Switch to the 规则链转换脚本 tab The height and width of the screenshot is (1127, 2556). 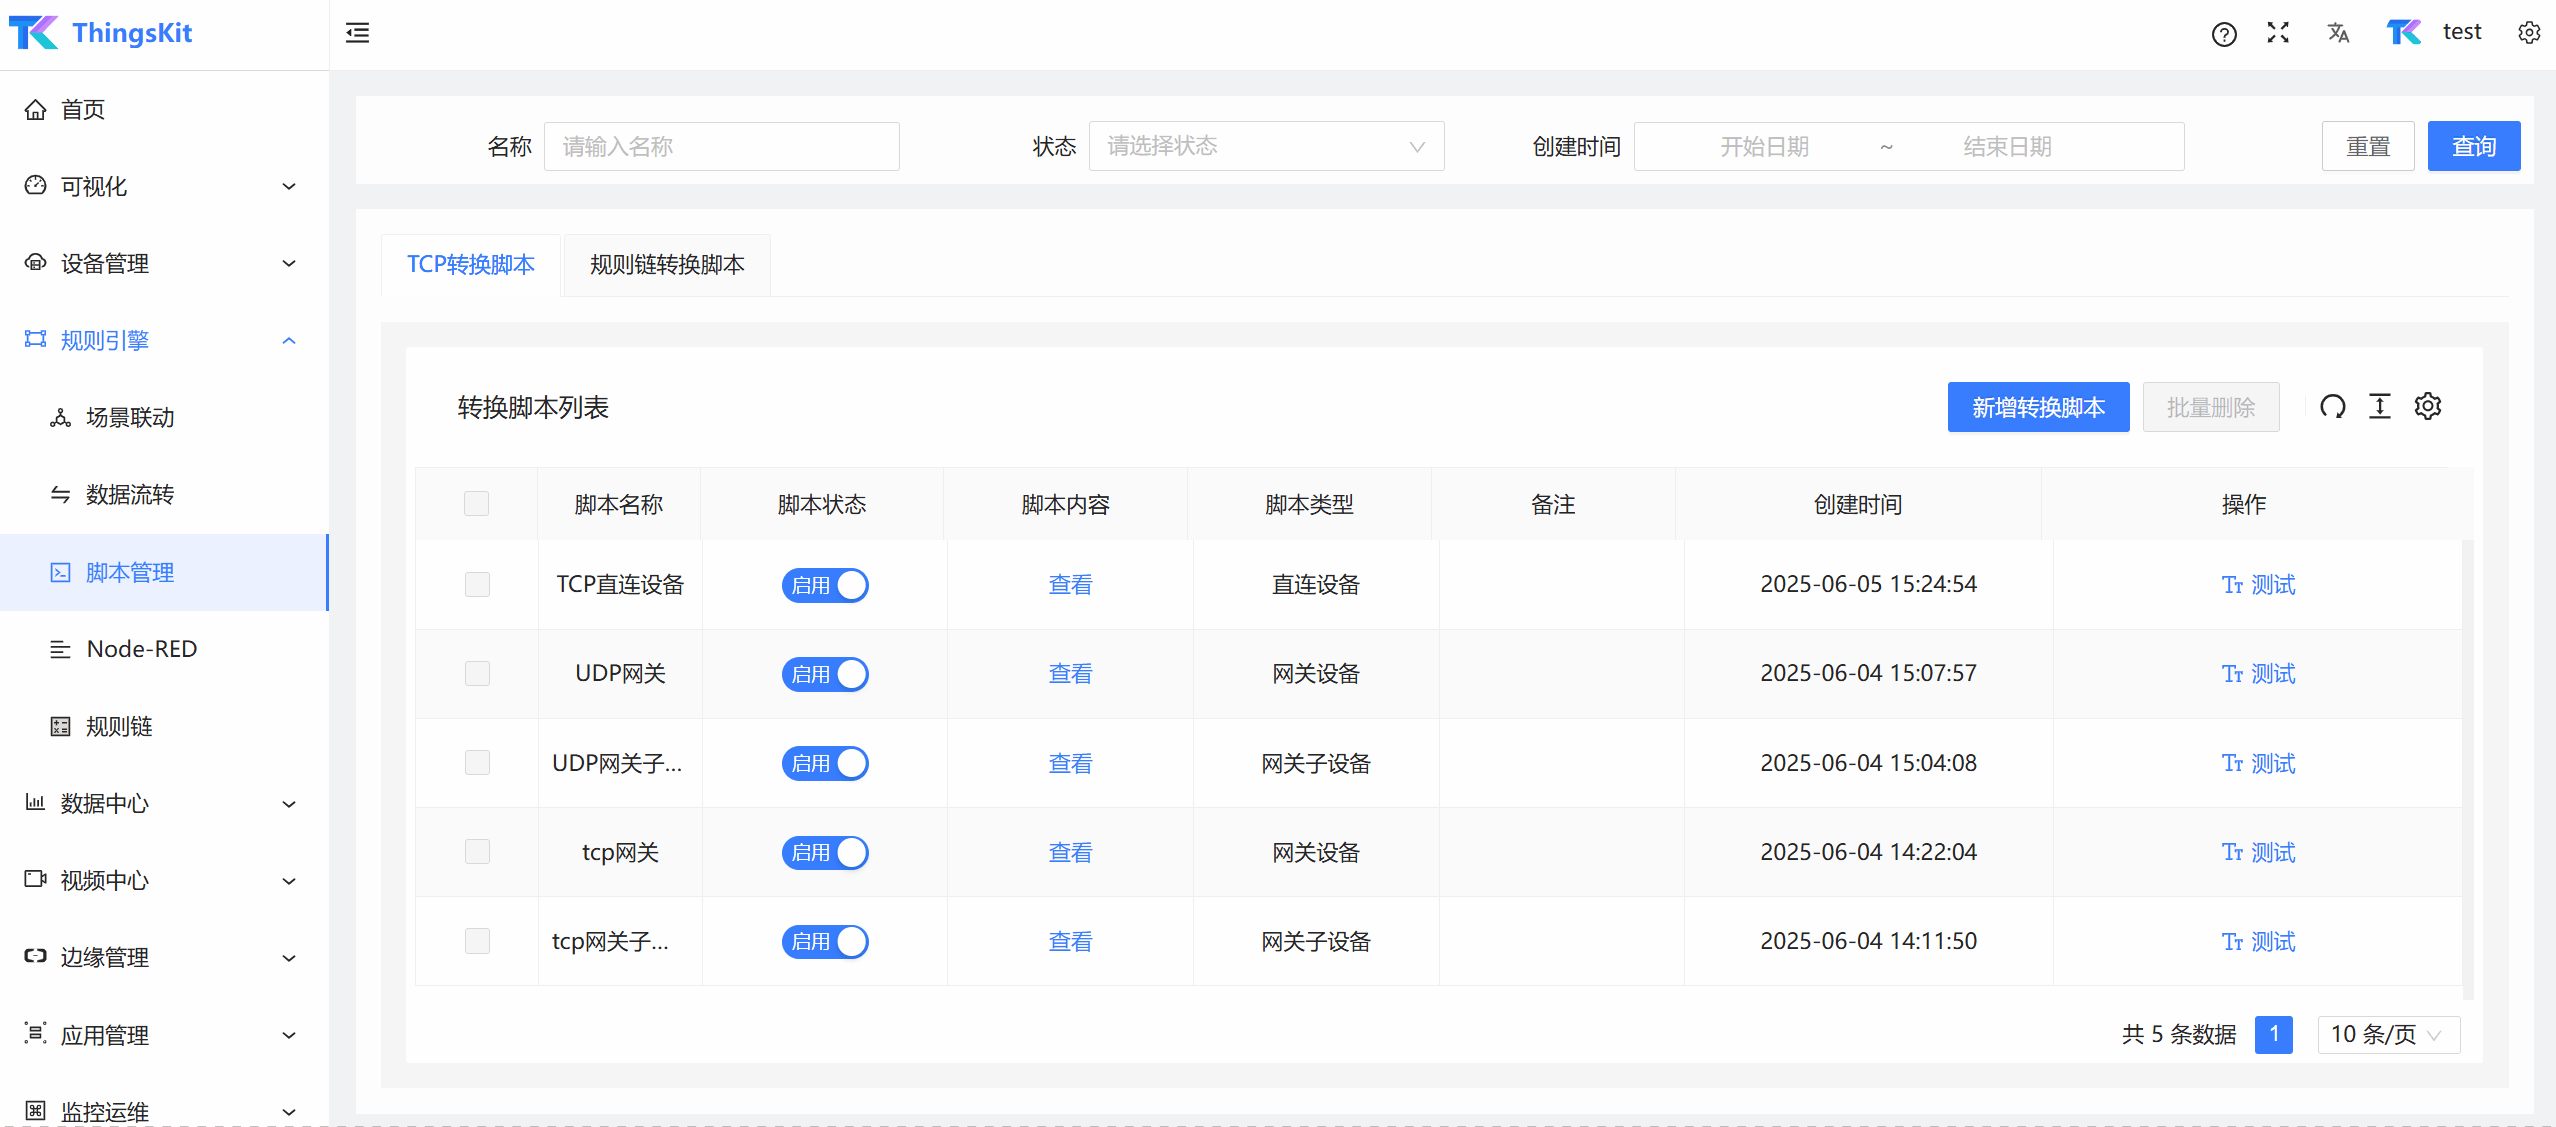pos(667,265)
